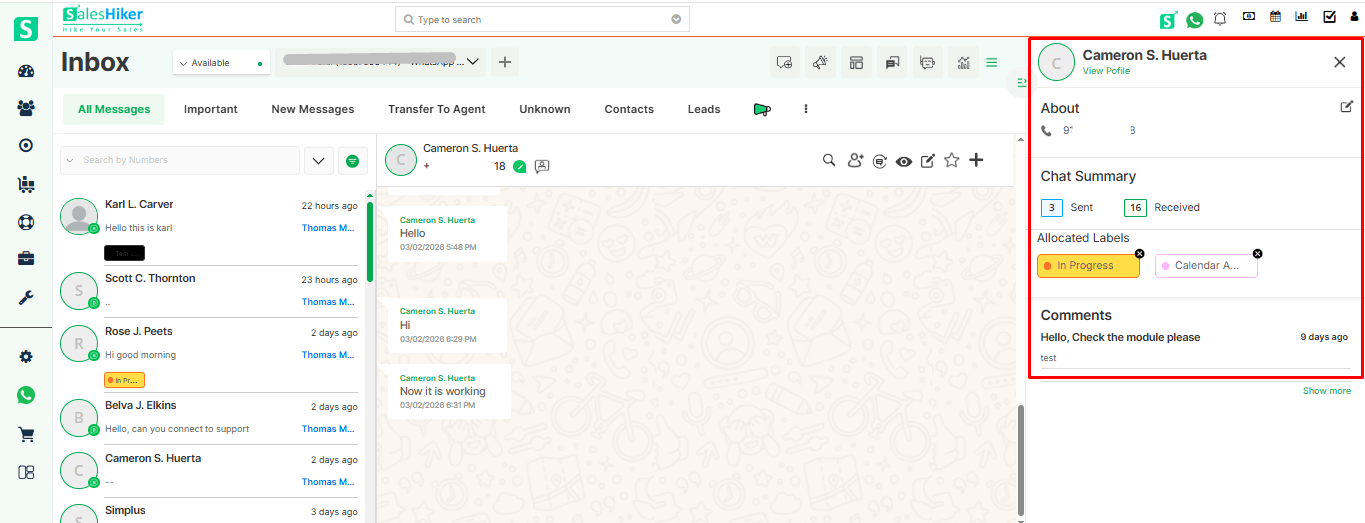The width and height of the screenshot is (1365, 523).
Task: Open the money bill icon in top bar
Action: 1248,16
